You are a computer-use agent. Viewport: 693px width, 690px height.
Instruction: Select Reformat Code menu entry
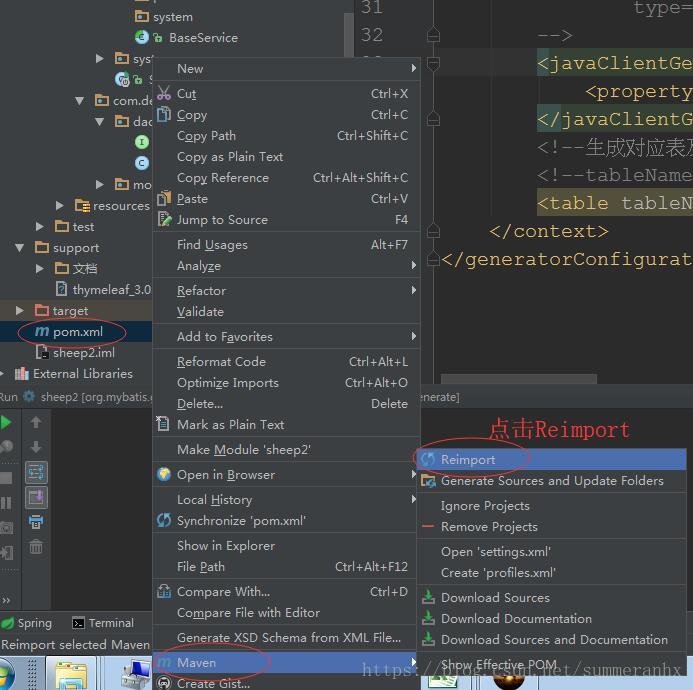click(286, 362)
